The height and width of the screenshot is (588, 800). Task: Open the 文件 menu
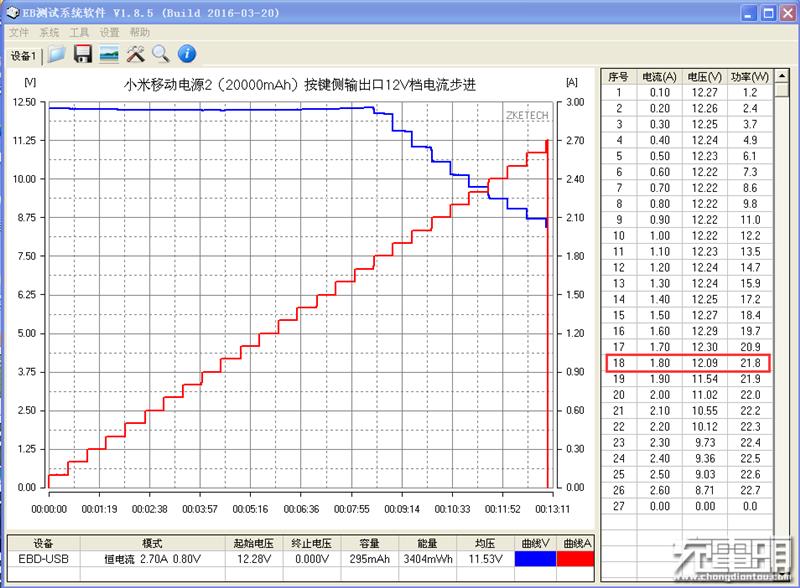tap(19, 33)
